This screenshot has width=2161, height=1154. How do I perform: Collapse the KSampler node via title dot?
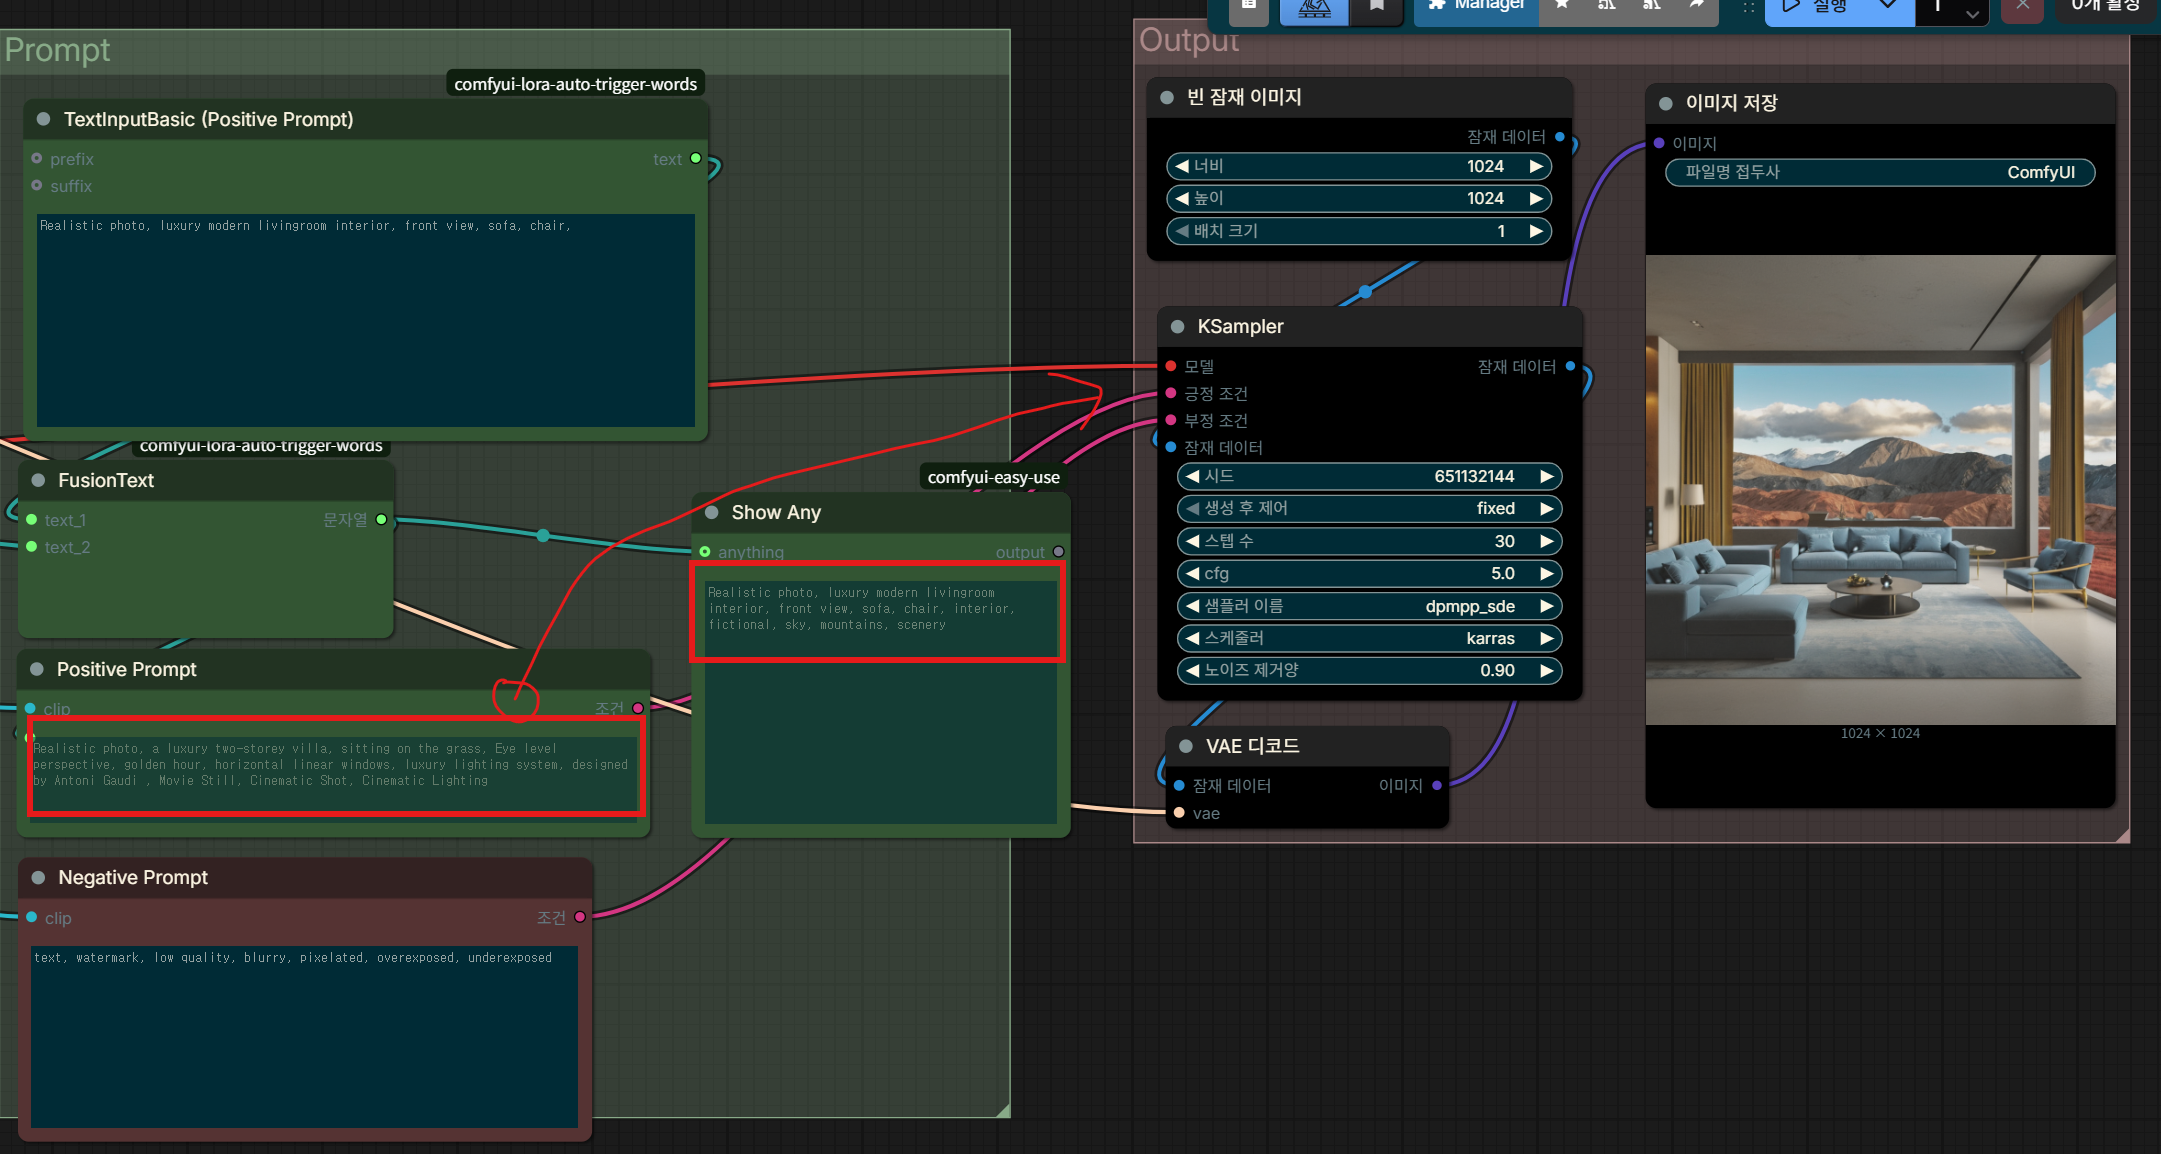(1177, 327)
